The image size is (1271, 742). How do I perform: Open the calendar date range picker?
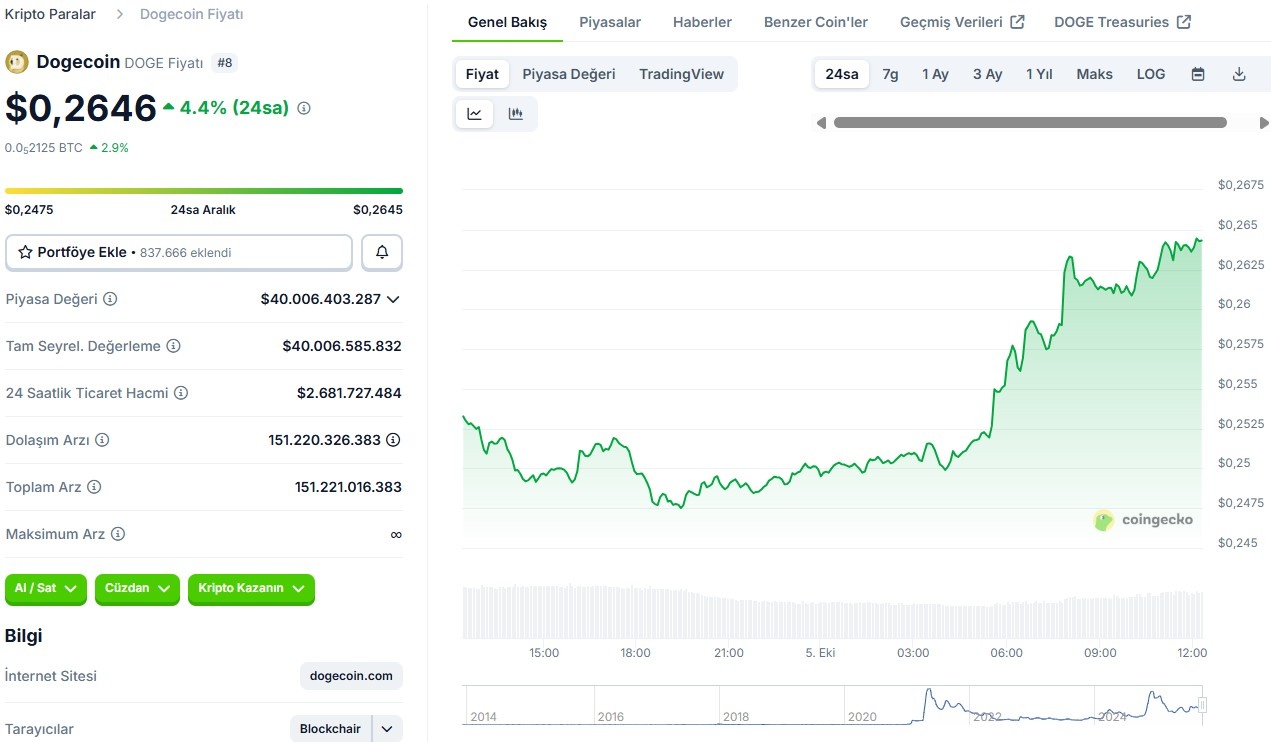(1198, 74)
